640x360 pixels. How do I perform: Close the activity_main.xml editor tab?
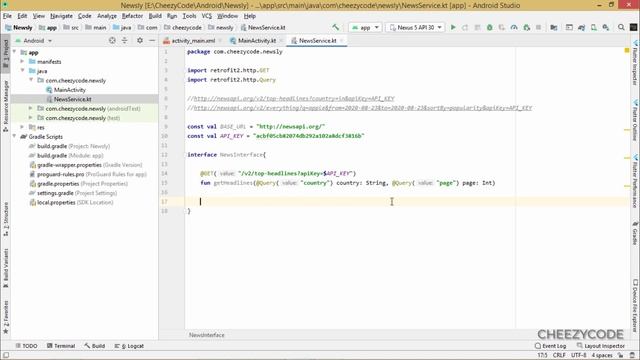pyautogui.click(x=220, y=40)
